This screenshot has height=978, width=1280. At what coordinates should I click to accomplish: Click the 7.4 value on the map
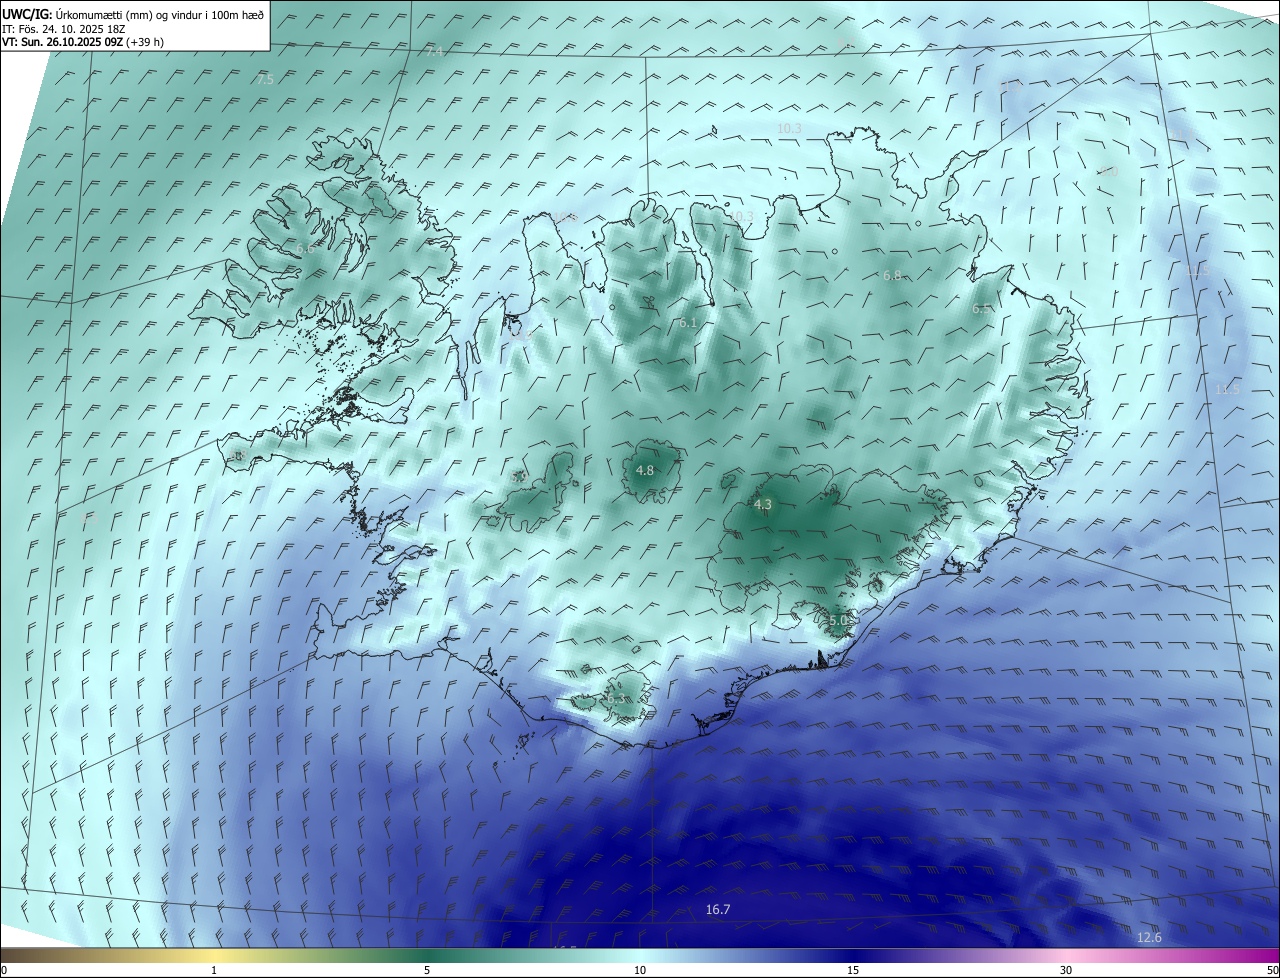pyautogui.click(x=433, y=51)
